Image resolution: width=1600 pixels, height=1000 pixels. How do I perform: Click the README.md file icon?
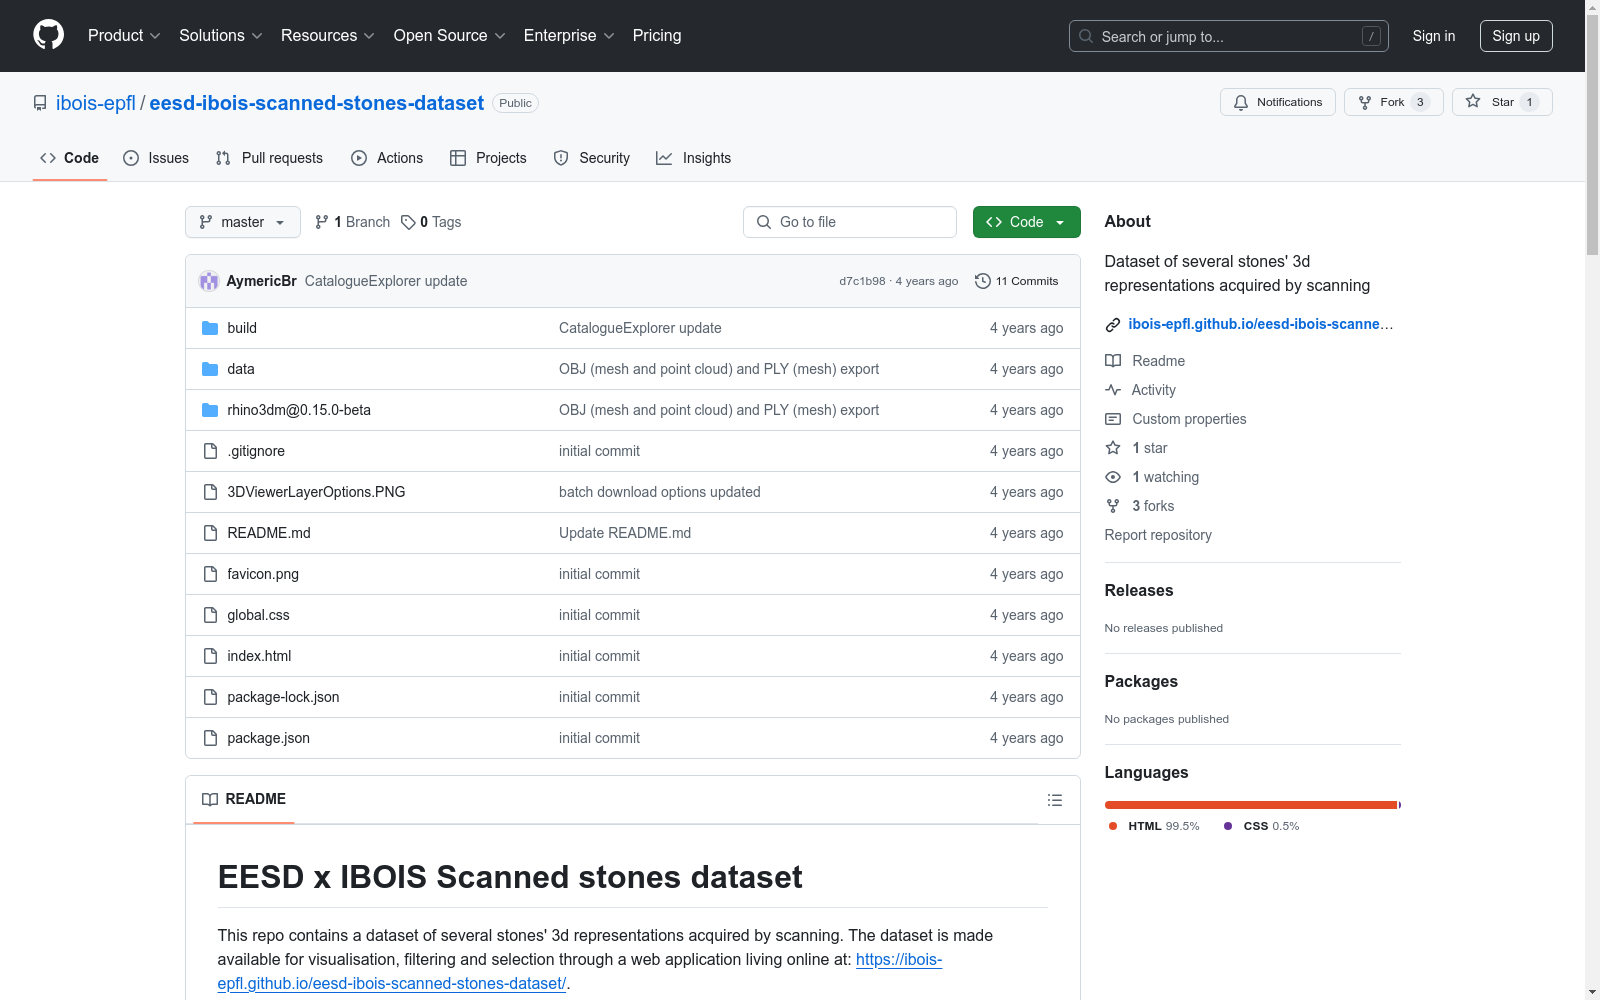click(210, 533)
